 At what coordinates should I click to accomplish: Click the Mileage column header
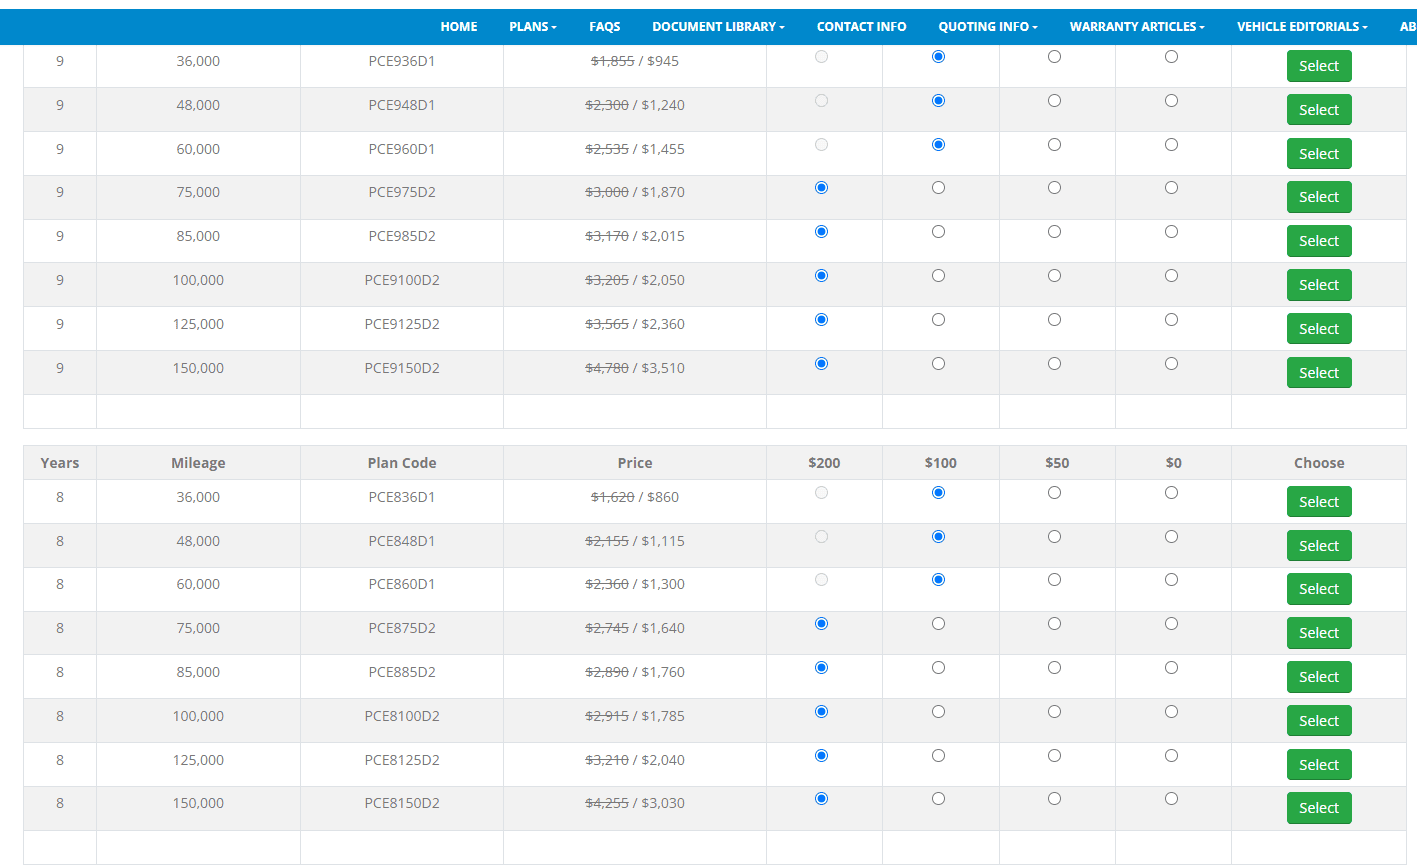pos(198,463)
